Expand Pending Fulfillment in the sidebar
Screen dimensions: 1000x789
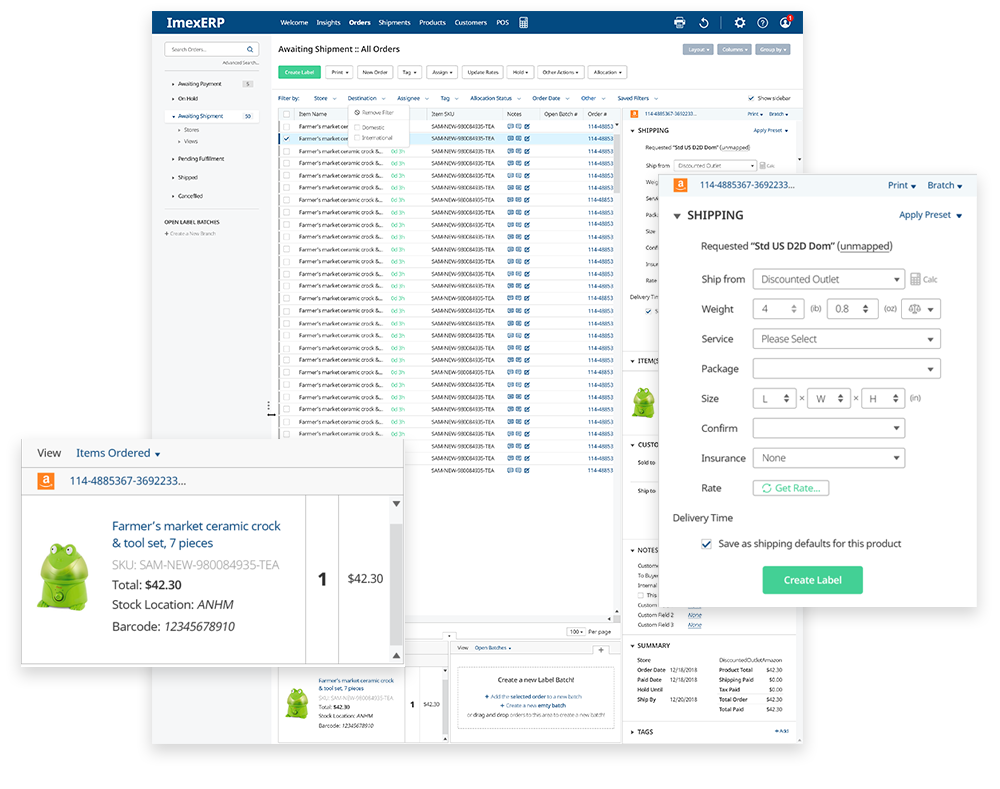click(173, 159)
